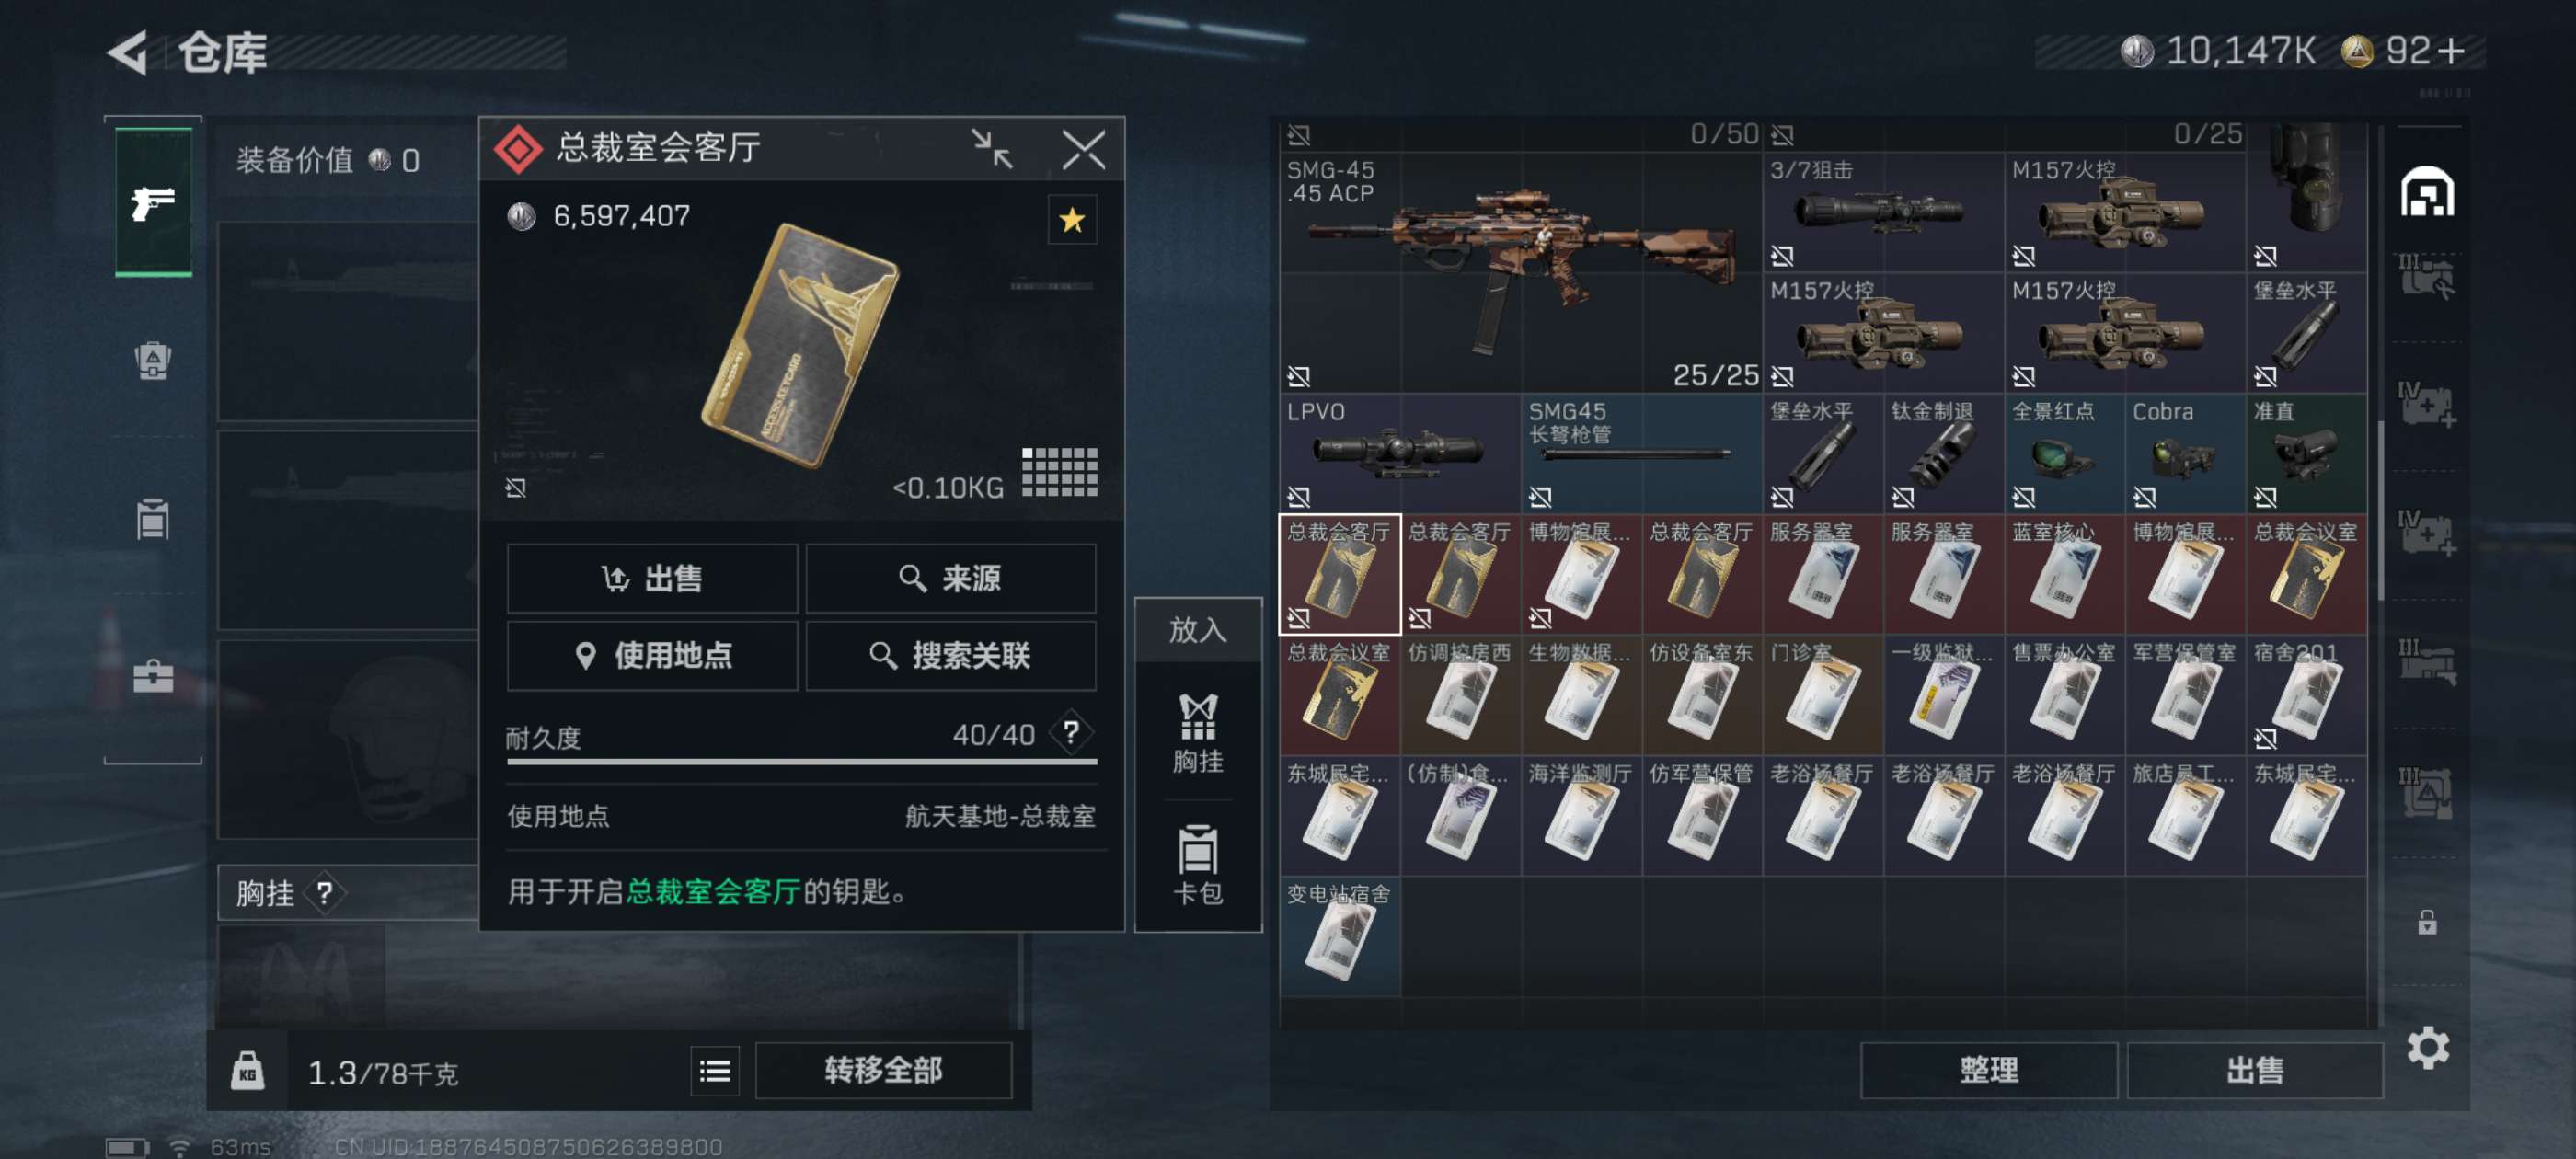Click the durability progress bar
Image resolution: width=2576 pixels, height=1159 pixels.
(x=801, y=762)
